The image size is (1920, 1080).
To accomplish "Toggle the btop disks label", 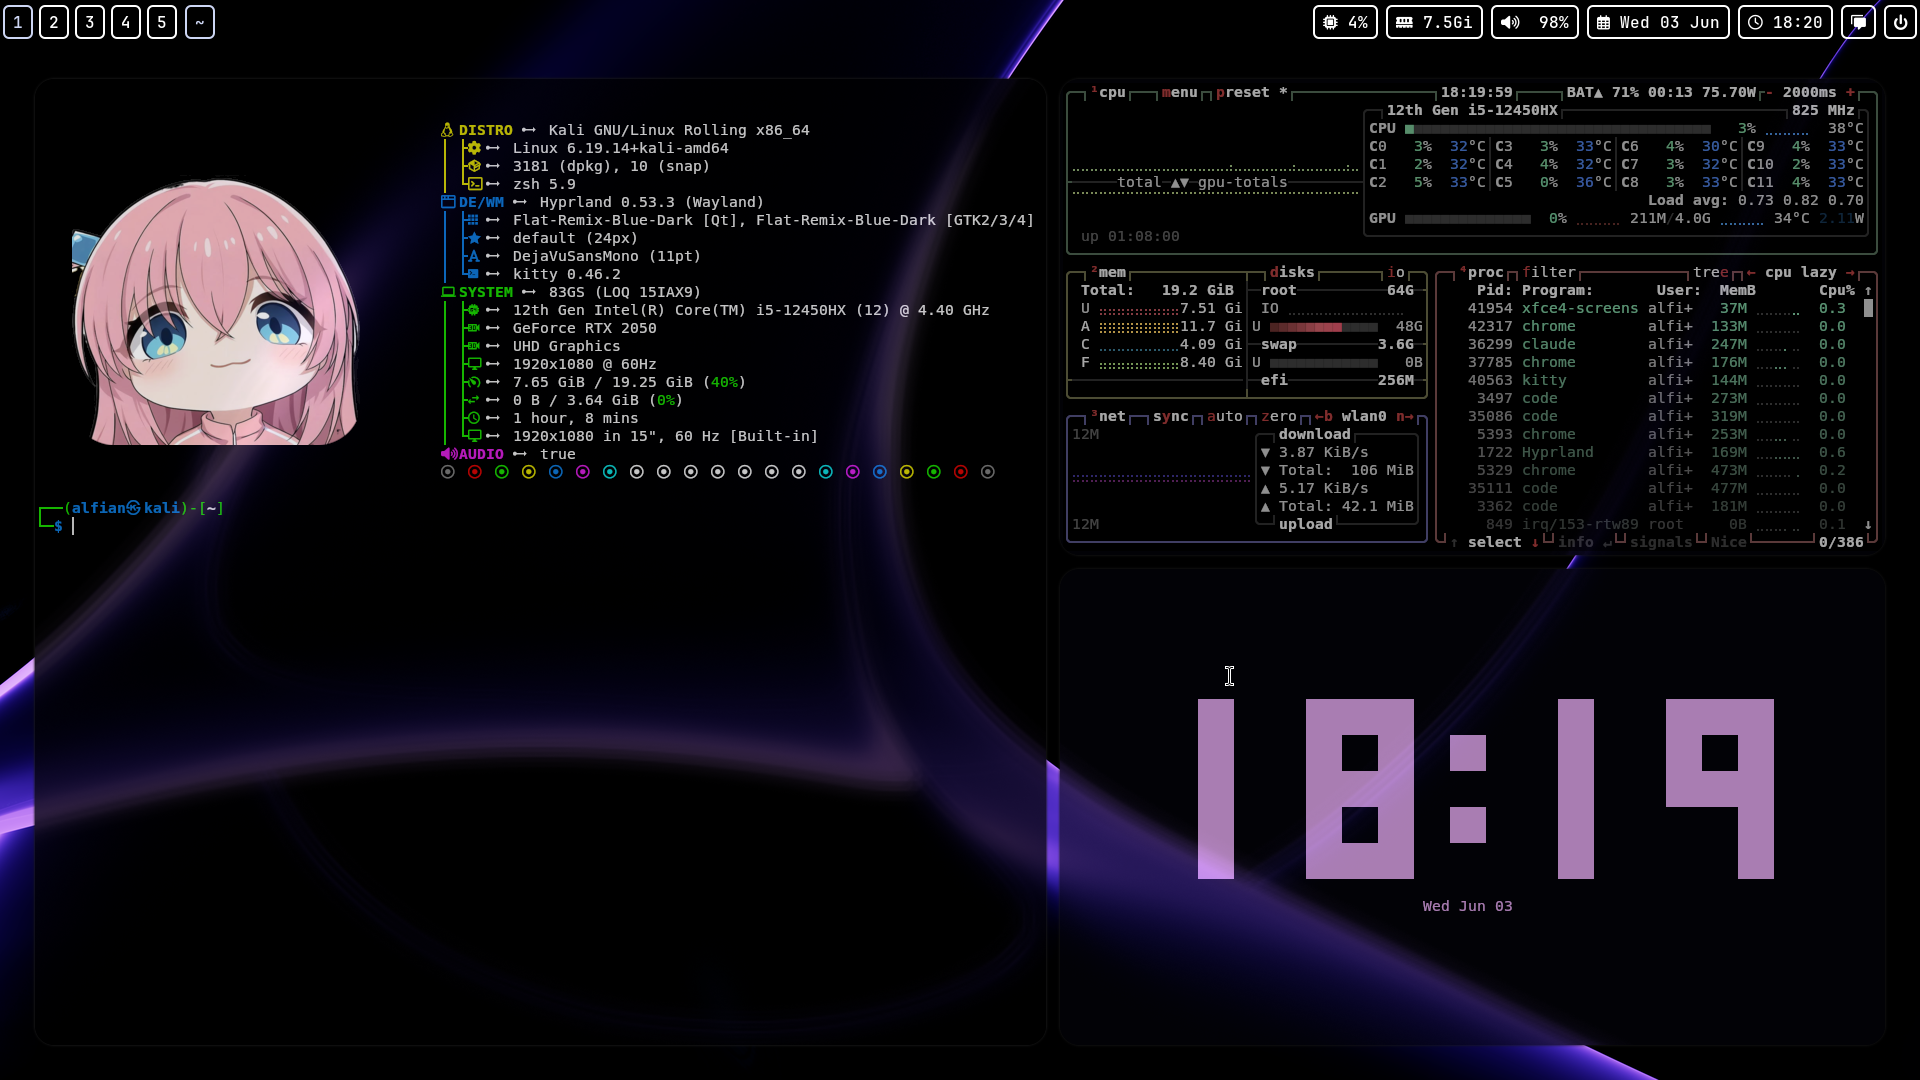I will click(1292, 272).
